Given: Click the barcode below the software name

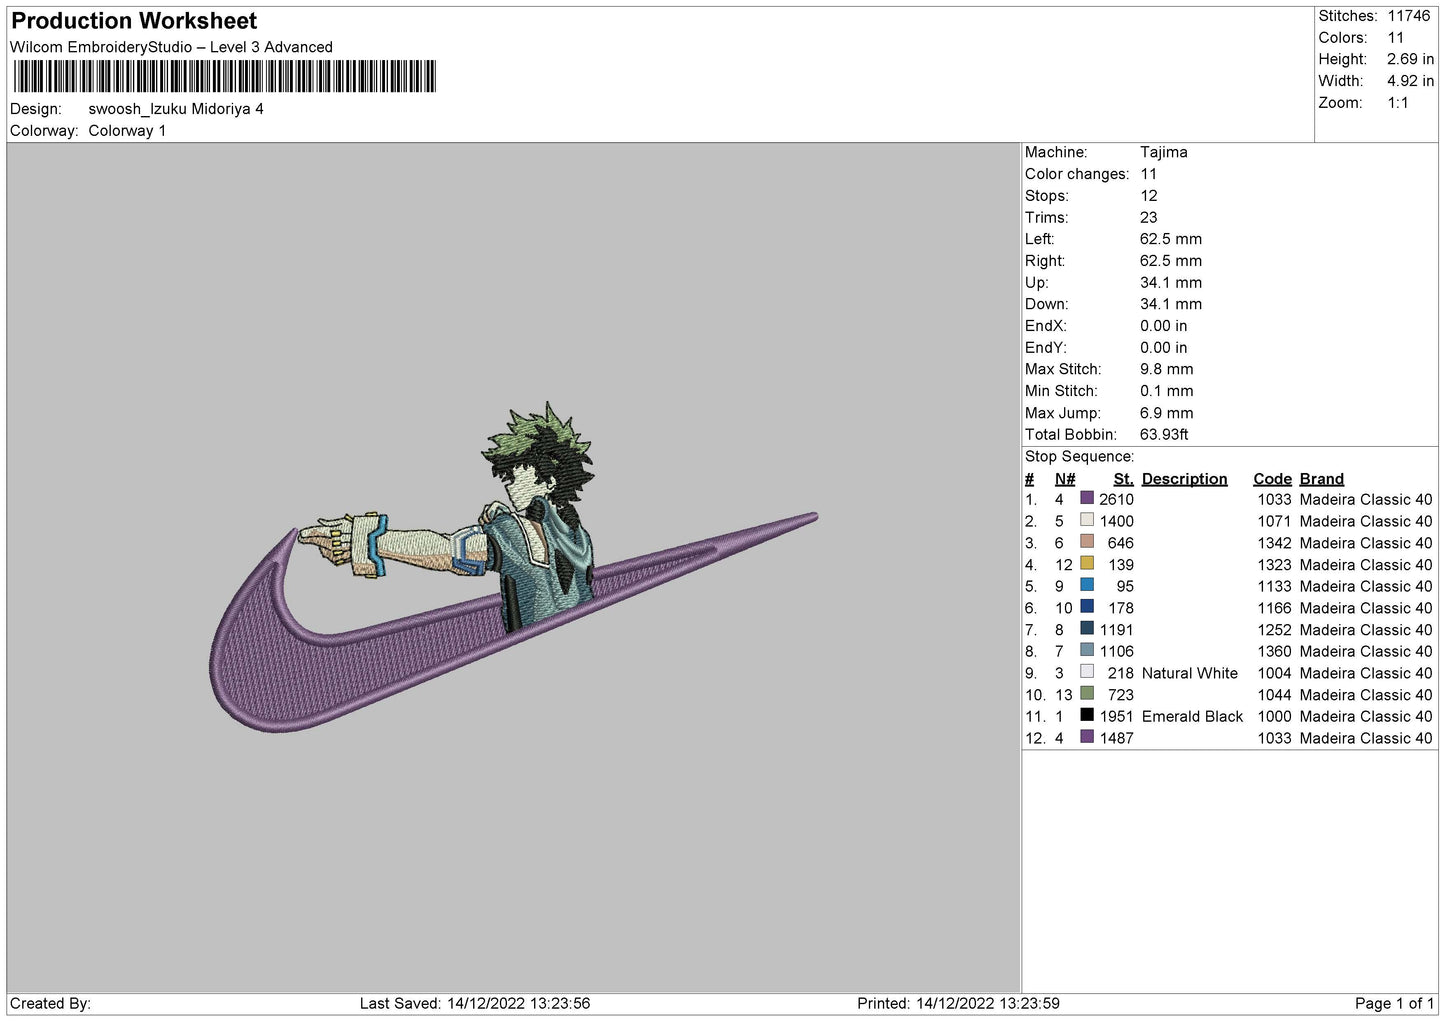Looking at the screenshot, I should tap(224, 77).
